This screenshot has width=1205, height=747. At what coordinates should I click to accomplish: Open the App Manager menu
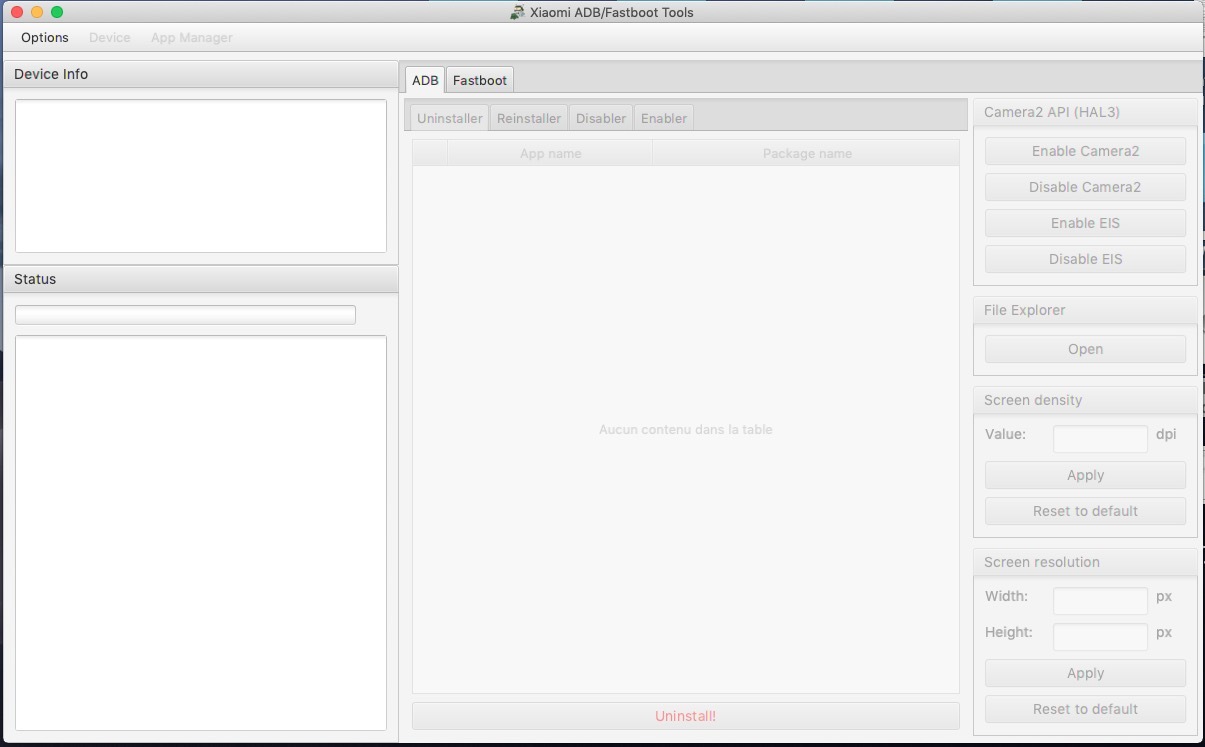[191, 38]
